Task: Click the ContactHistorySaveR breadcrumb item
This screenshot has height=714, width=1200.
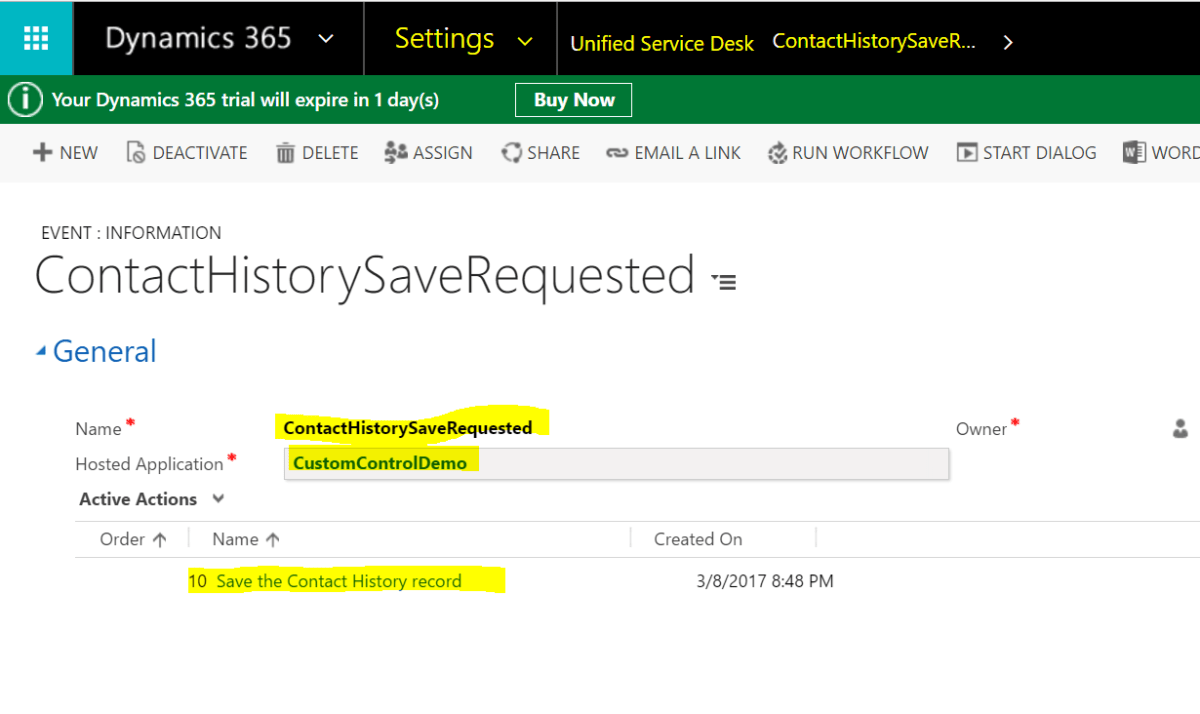Action: click(873, 41)
